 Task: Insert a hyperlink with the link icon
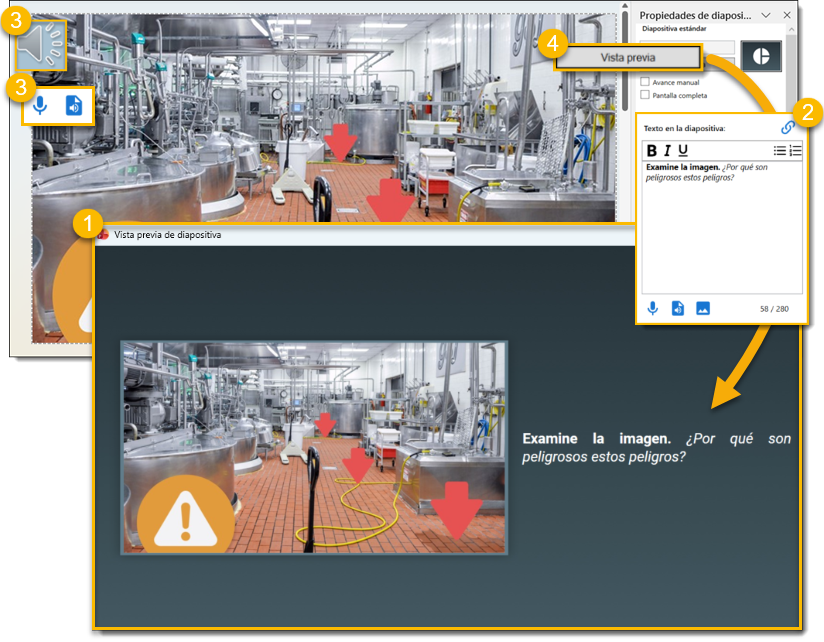pos(788,128)
